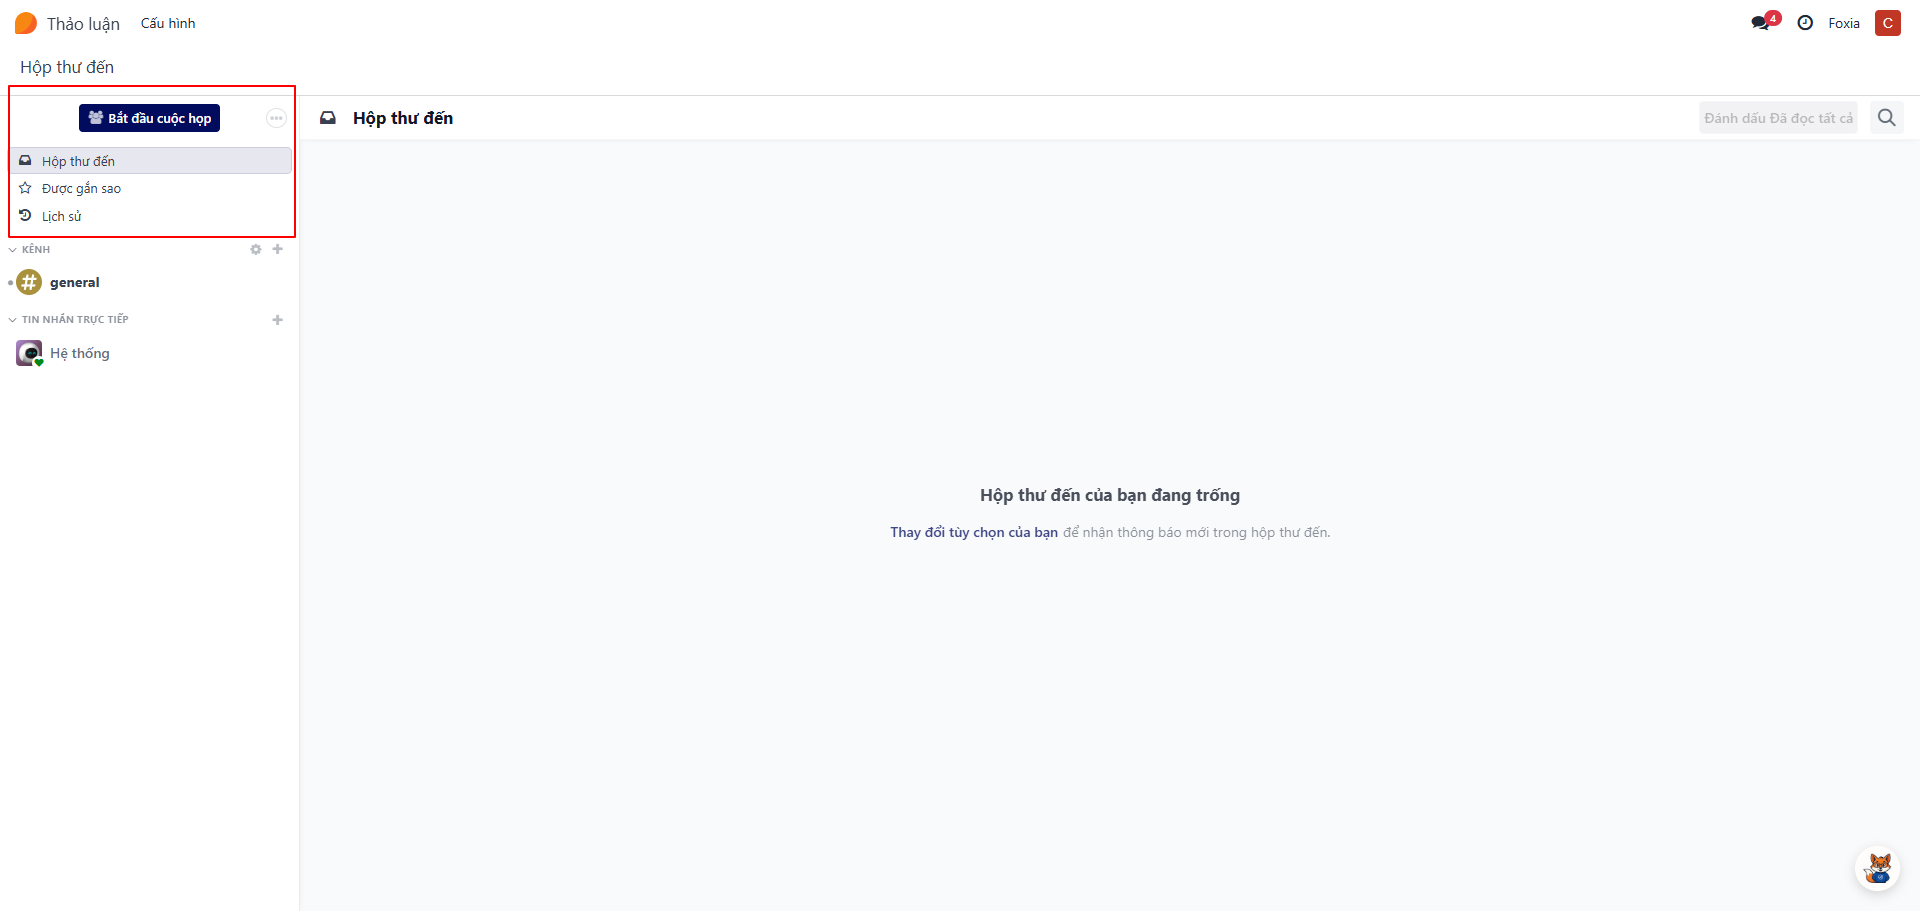
Task: Open the Foxia company switcher
Action: click(x=1843, y=23)
